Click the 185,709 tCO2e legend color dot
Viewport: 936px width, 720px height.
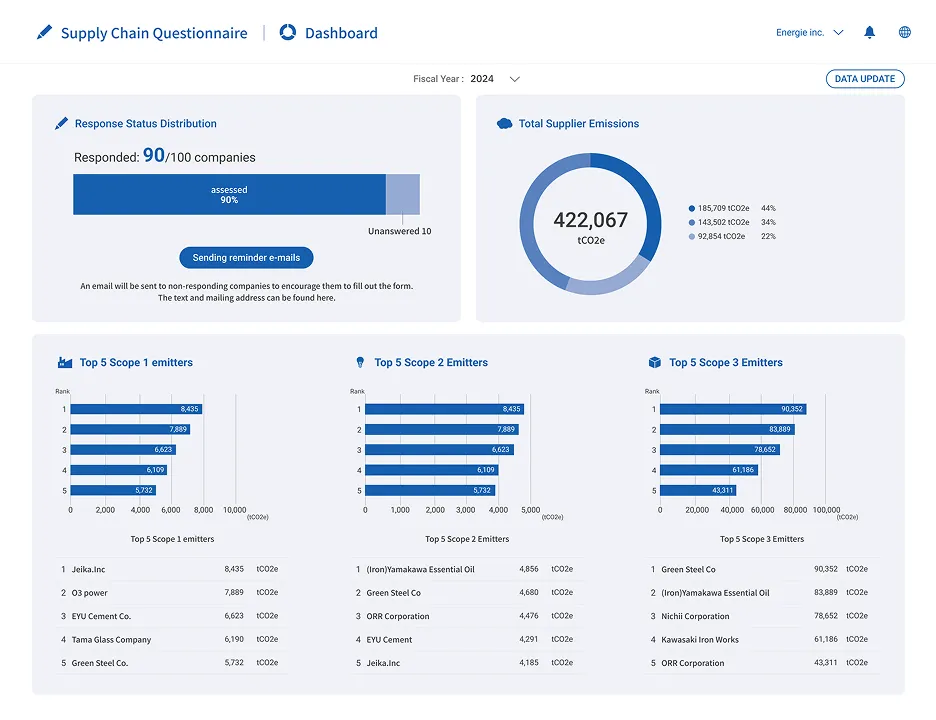[x=691, y=208]
